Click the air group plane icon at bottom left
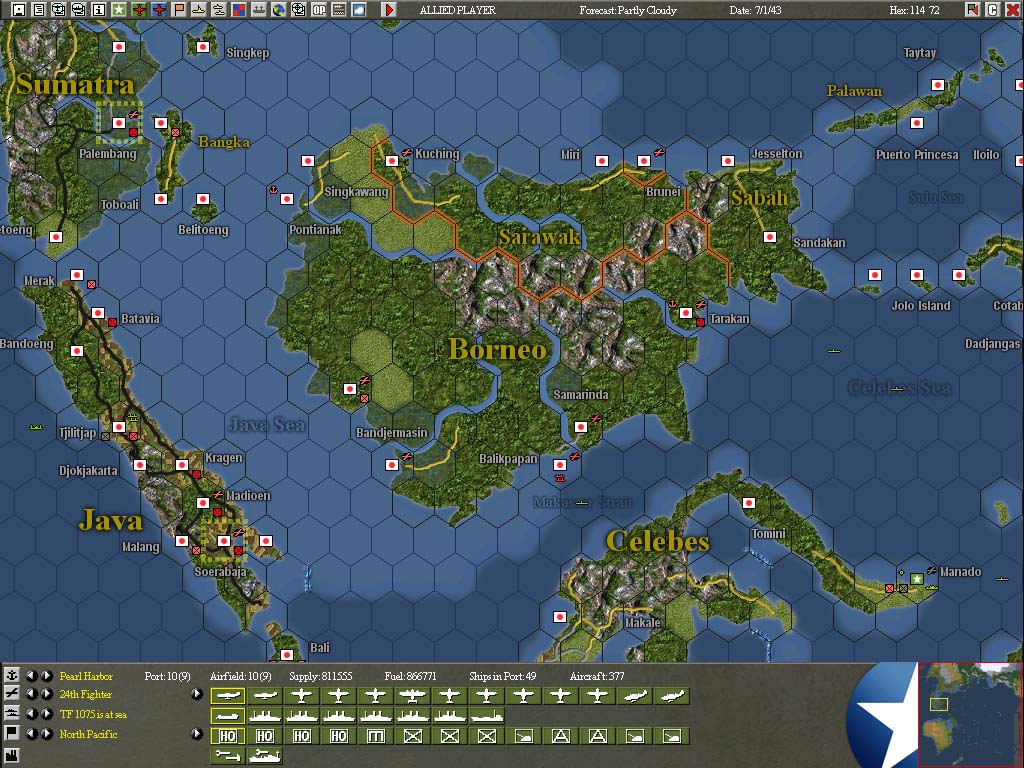This screenshot has height=768, width=1024. [11, 694]
